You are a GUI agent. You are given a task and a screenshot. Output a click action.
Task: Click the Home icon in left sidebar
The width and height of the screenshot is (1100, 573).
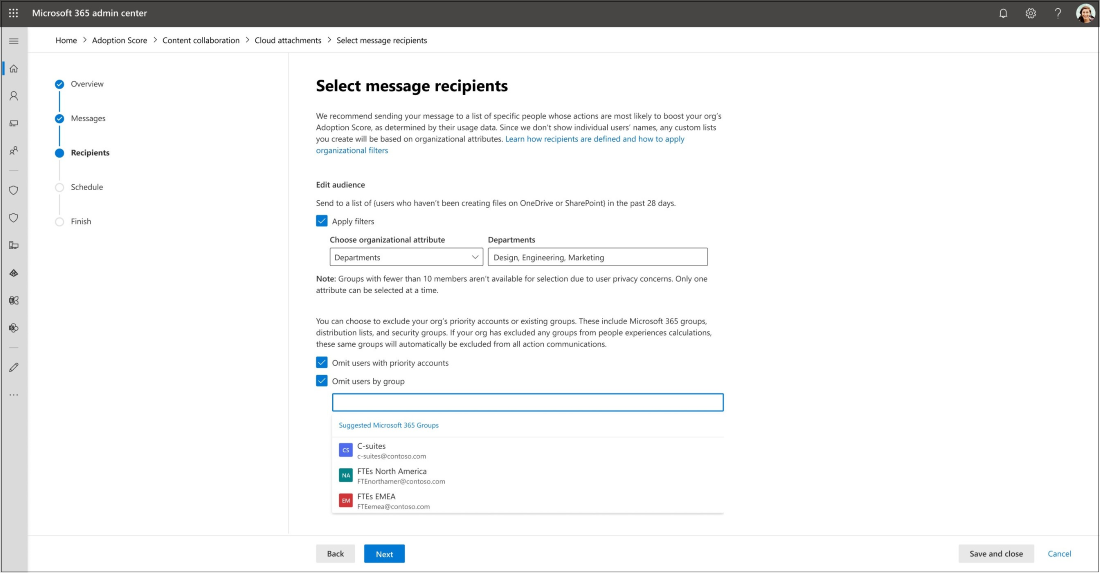coord(14,68)
